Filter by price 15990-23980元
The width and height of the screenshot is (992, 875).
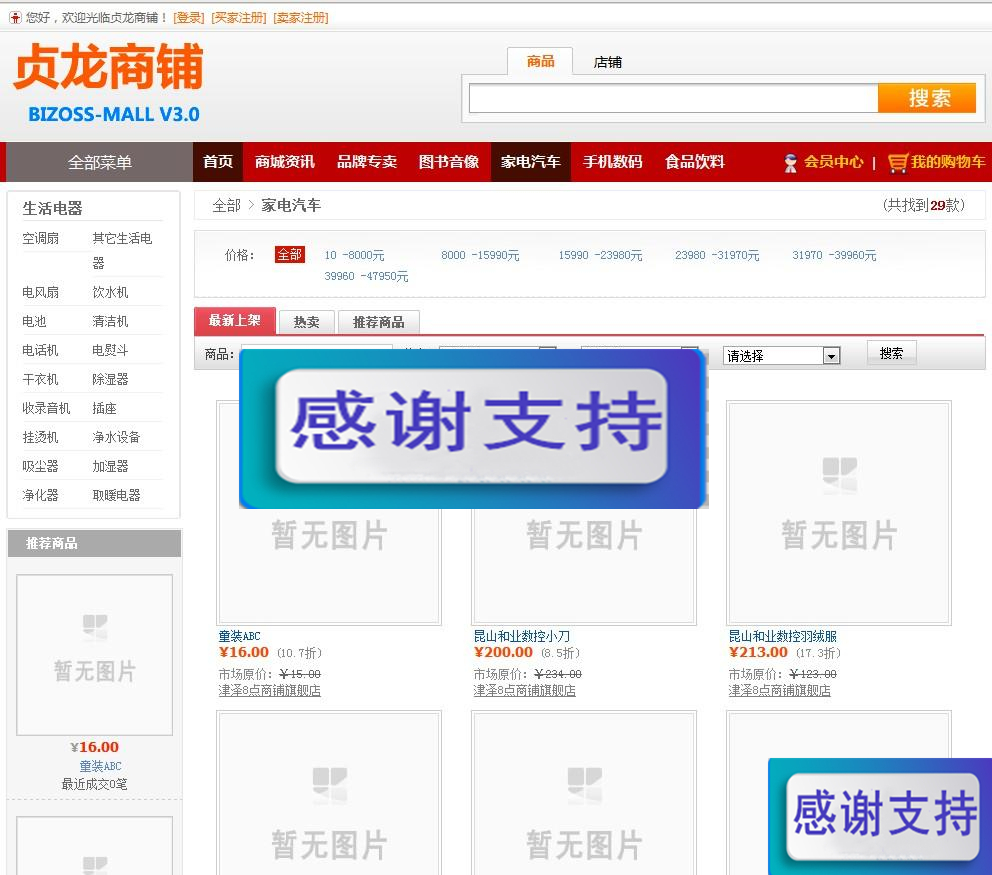(600, 255)
